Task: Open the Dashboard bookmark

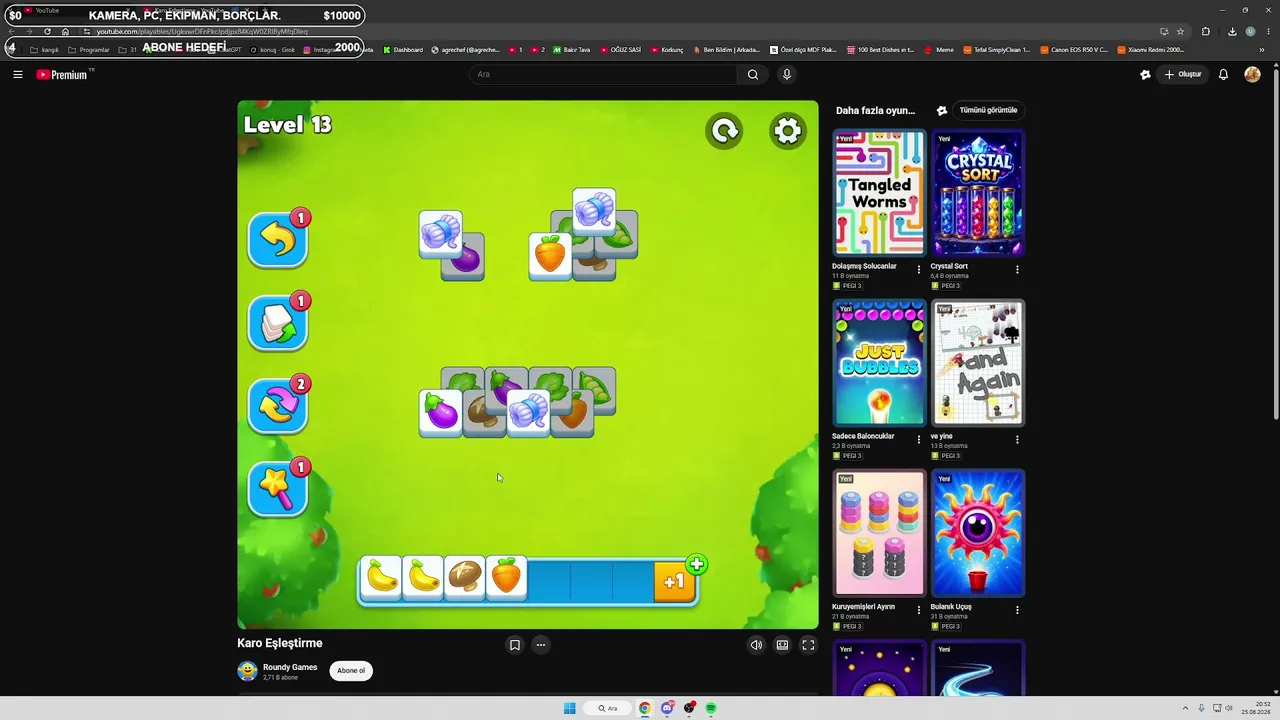Action: [x=403, y=49]
